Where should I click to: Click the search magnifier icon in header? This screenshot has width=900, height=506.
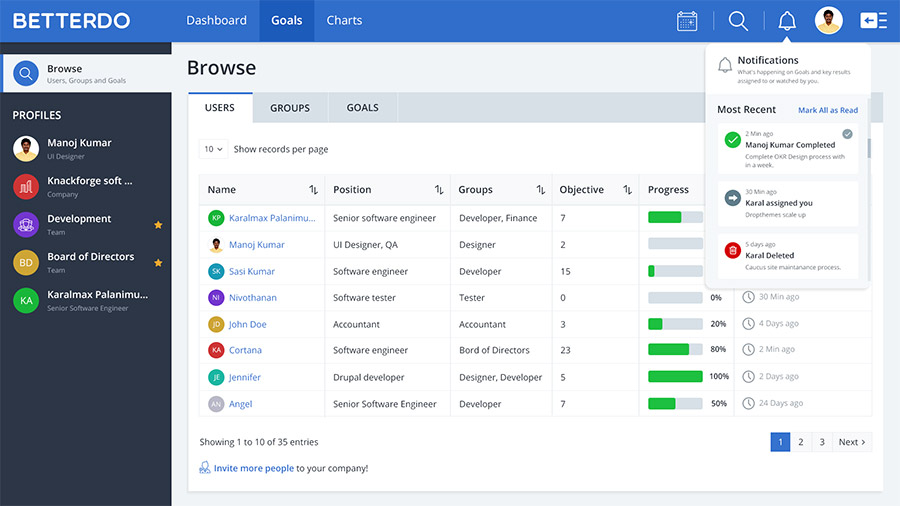coord(738,21)
